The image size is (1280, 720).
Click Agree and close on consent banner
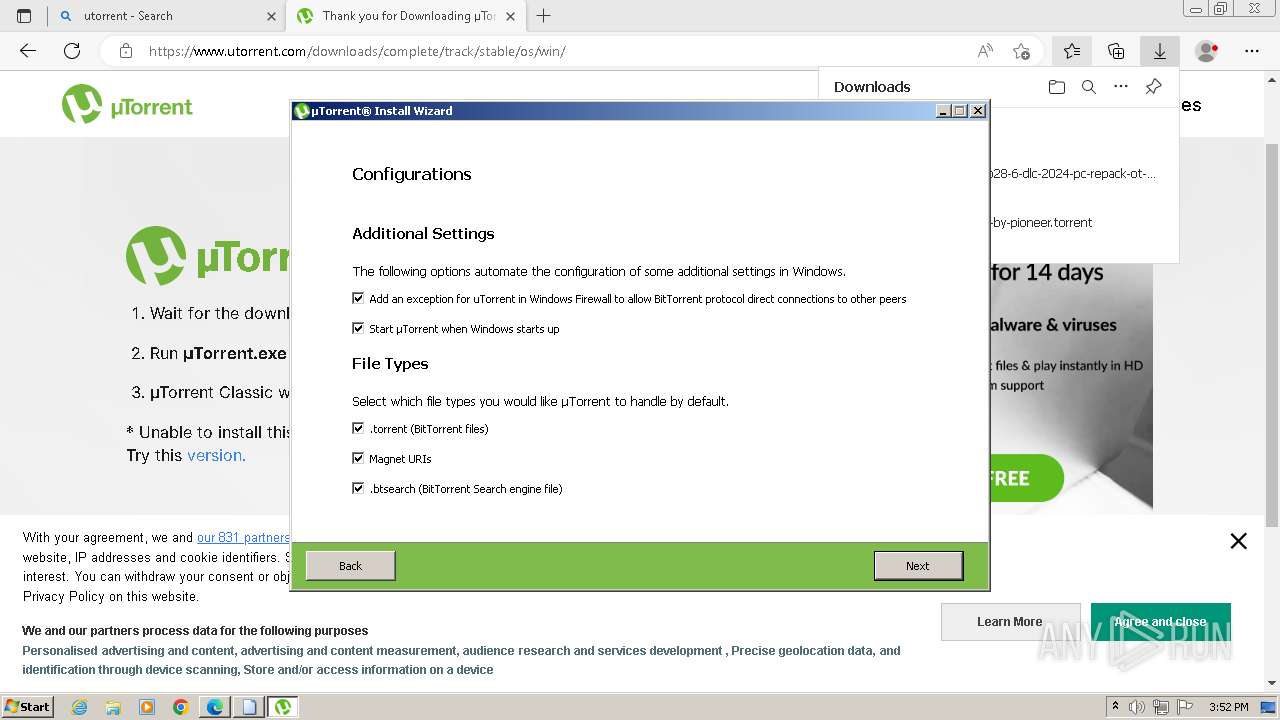point(1160,622)
